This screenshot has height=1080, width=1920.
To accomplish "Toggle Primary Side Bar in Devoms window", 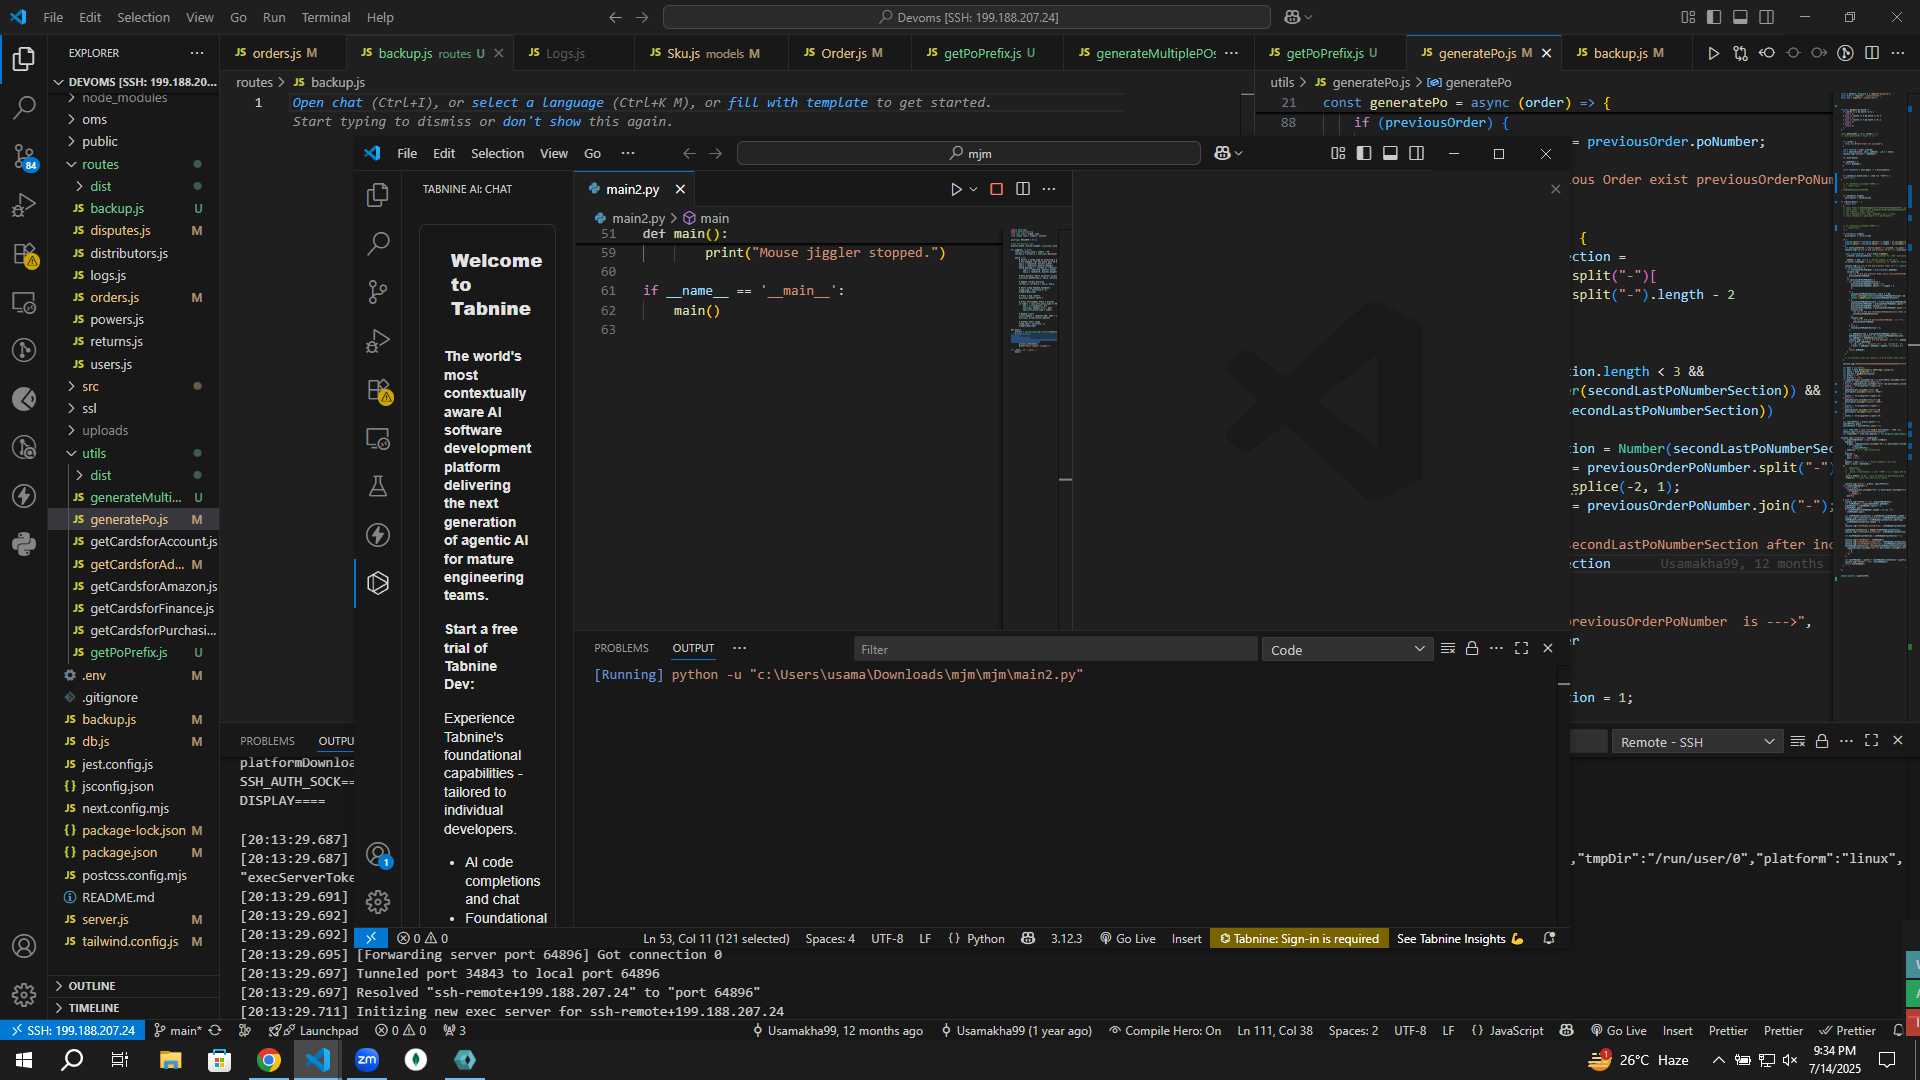I will (x=1714, y=17).
